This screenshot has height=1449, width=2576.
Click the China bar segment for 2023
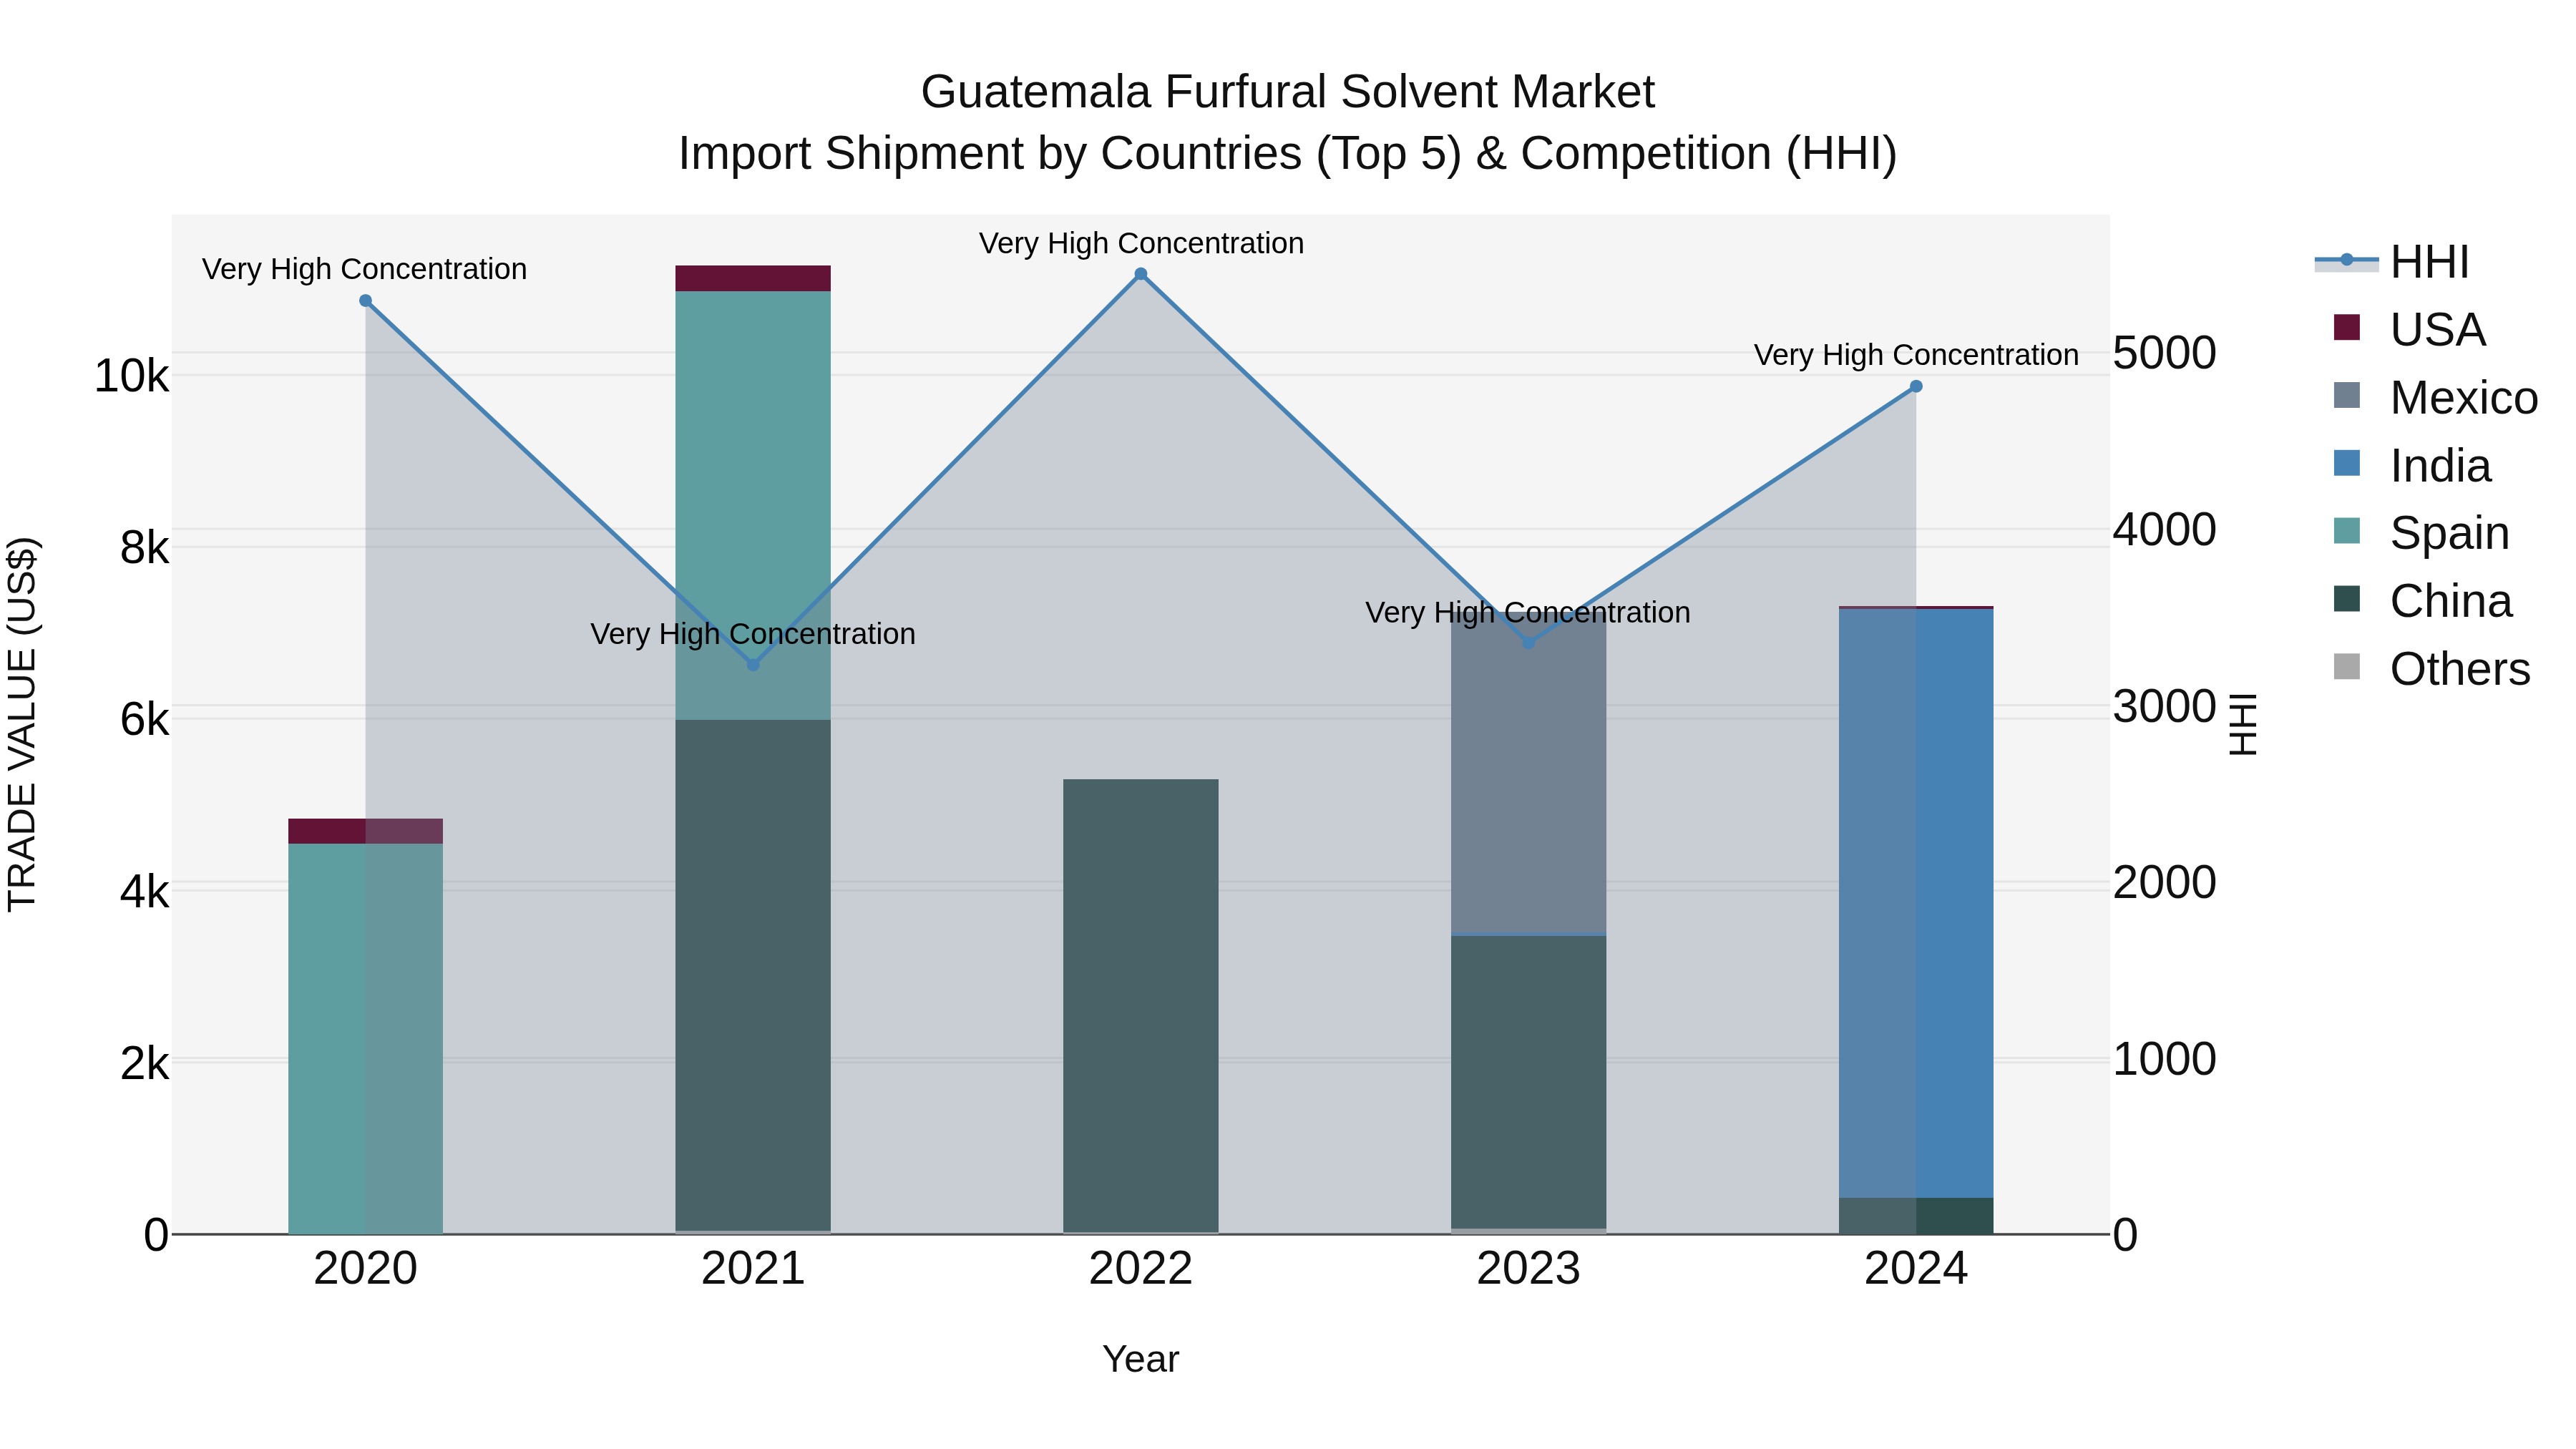click(1528, 1082)
